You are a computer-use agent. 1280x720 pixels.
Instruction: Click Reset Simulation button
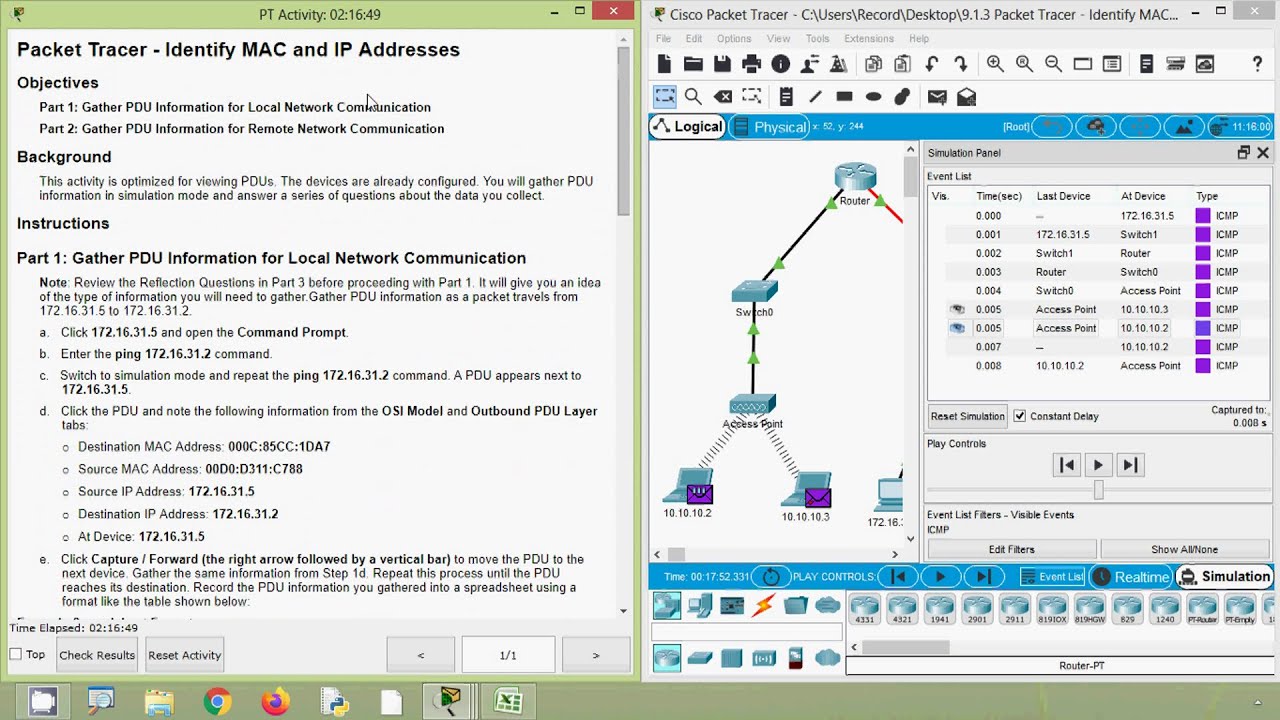click(x=967, y=416)
